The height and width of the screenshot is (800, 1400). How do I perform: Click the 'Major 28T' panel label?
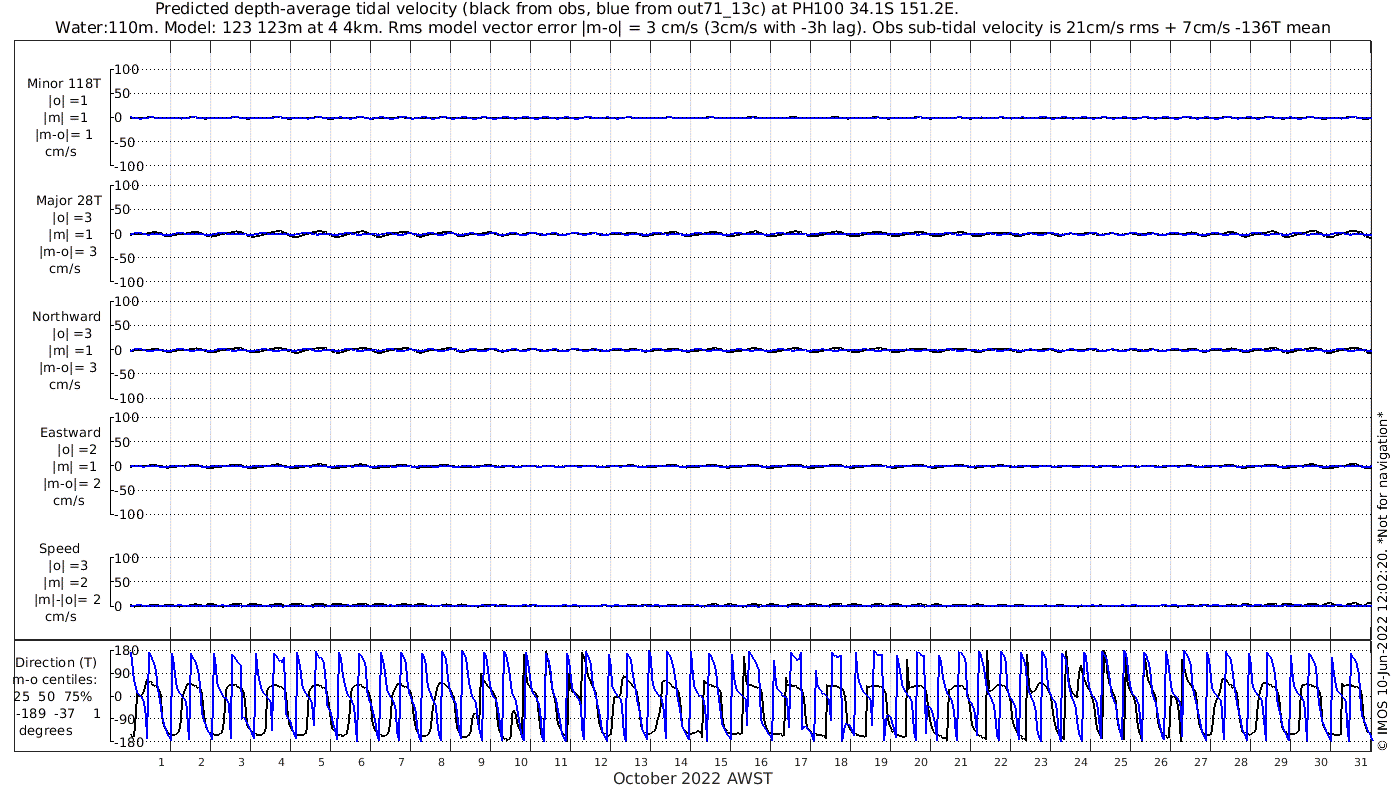coord(69,200)
